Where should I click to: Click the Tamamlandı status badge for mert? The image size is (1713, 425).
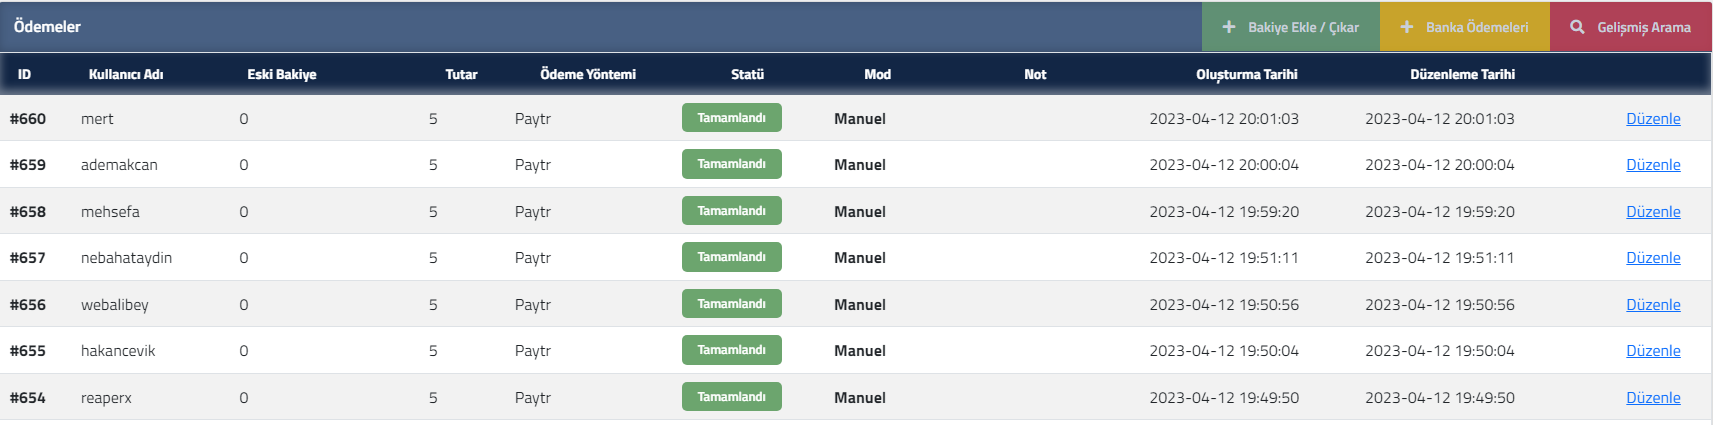click(732, 118)
